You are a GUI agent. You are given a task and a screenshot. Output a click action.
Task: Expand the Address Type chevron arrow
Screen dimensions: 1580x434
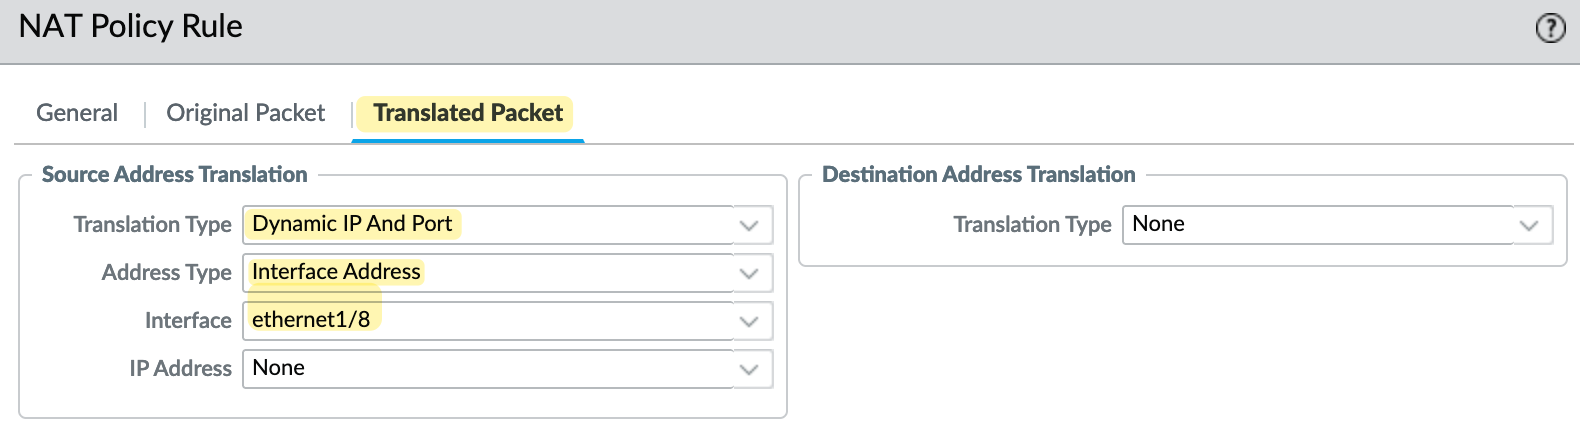749,273
